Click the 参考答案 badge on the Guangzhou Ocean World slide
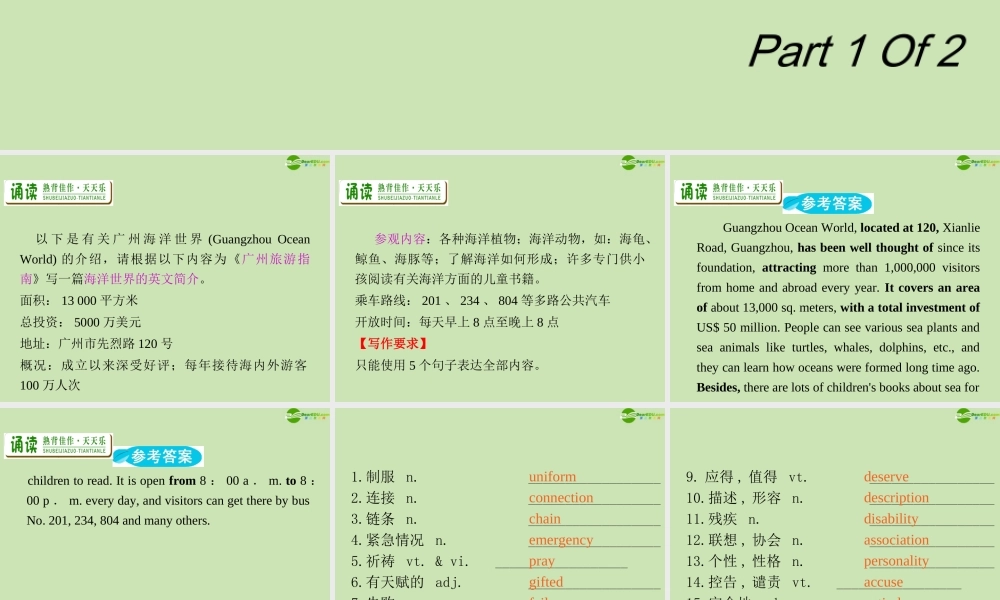Image resolution: width=1000 pixels, height=600 pixels. pos(828,203)
